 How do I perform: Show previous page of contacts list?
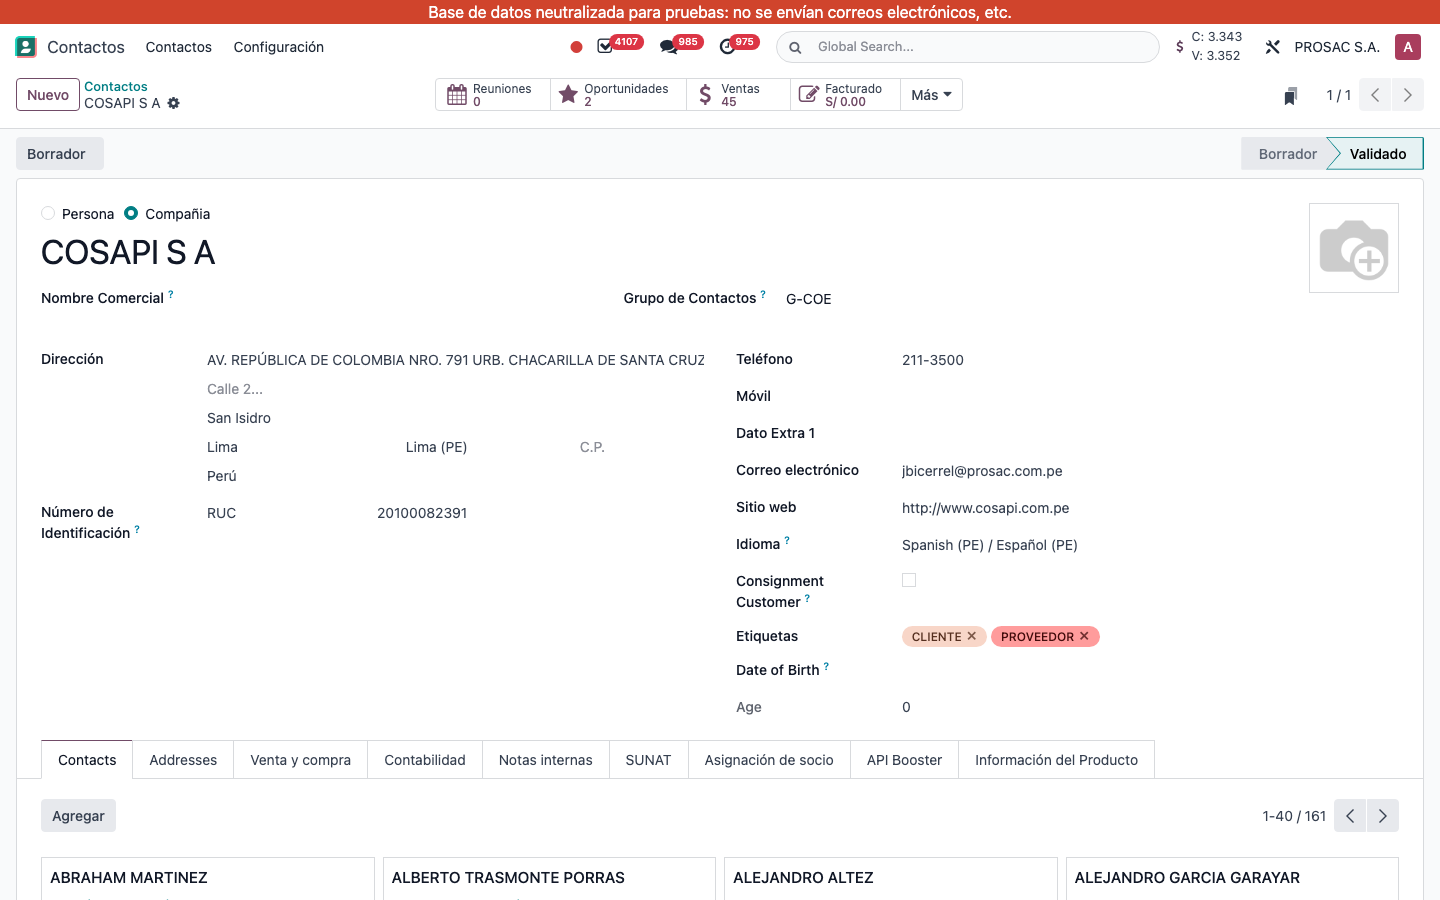pyautogui.click(x=1350, y=816)
